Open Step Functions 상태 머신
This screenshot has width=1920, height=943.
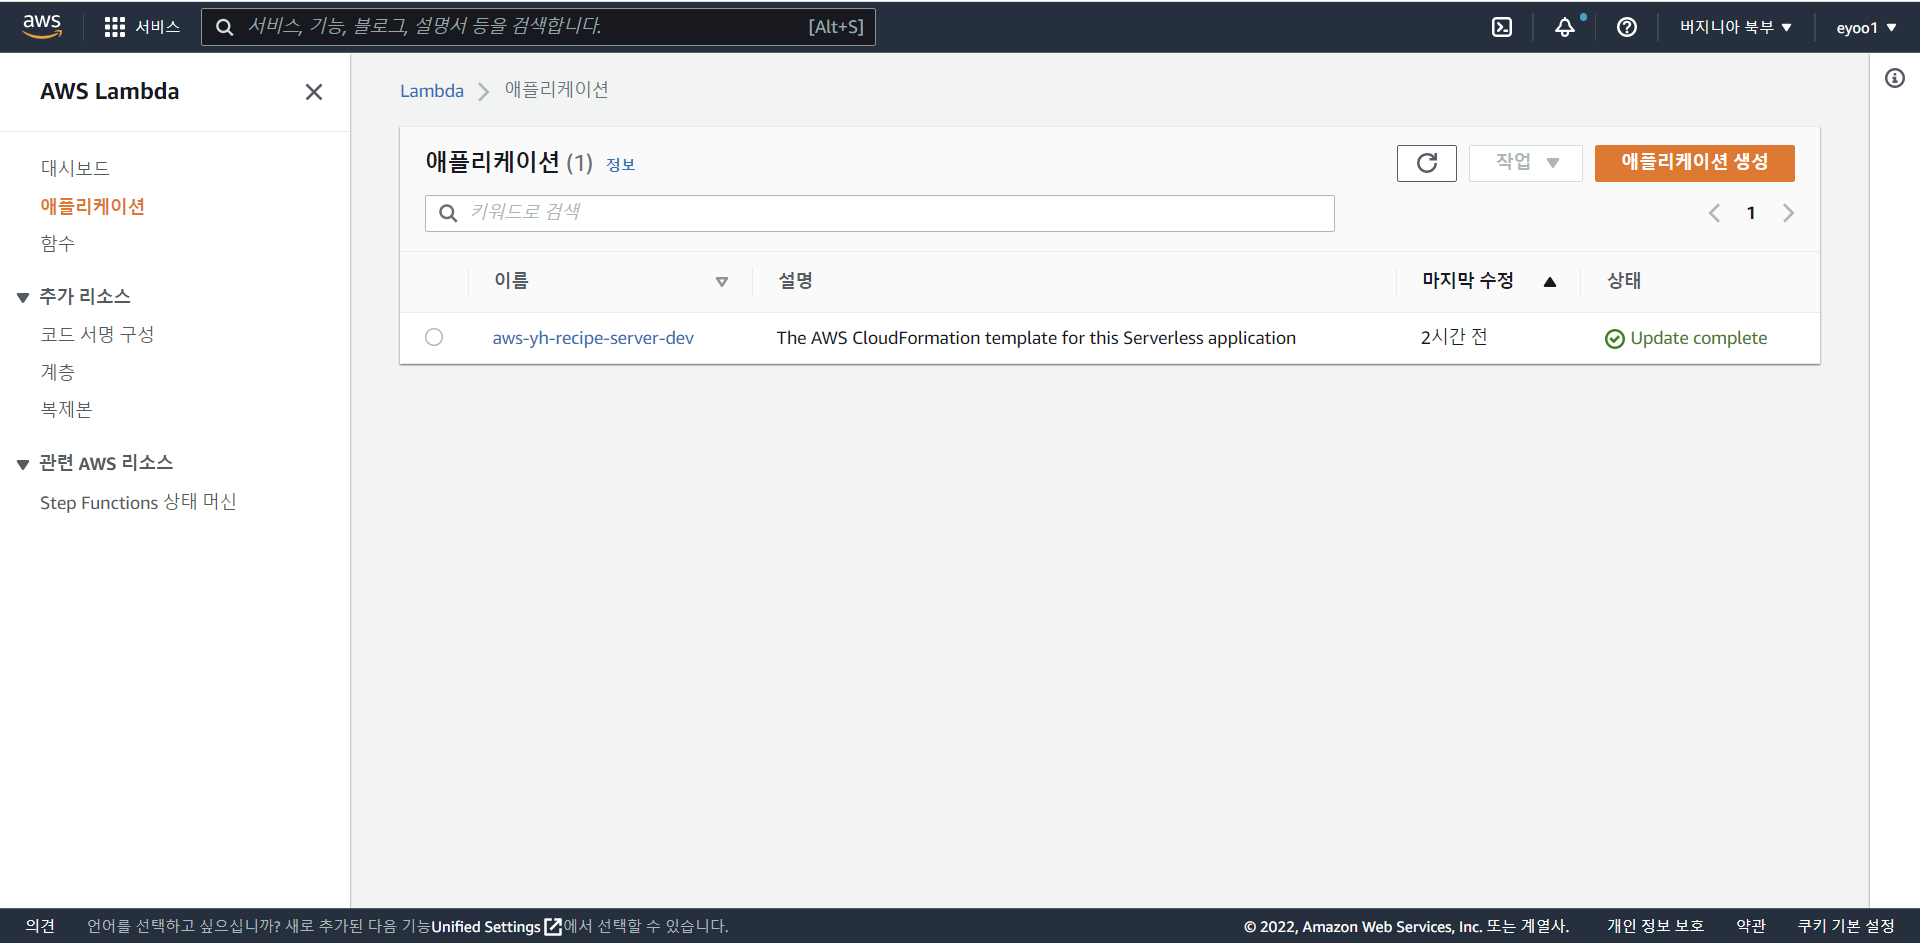coord(138,502)
